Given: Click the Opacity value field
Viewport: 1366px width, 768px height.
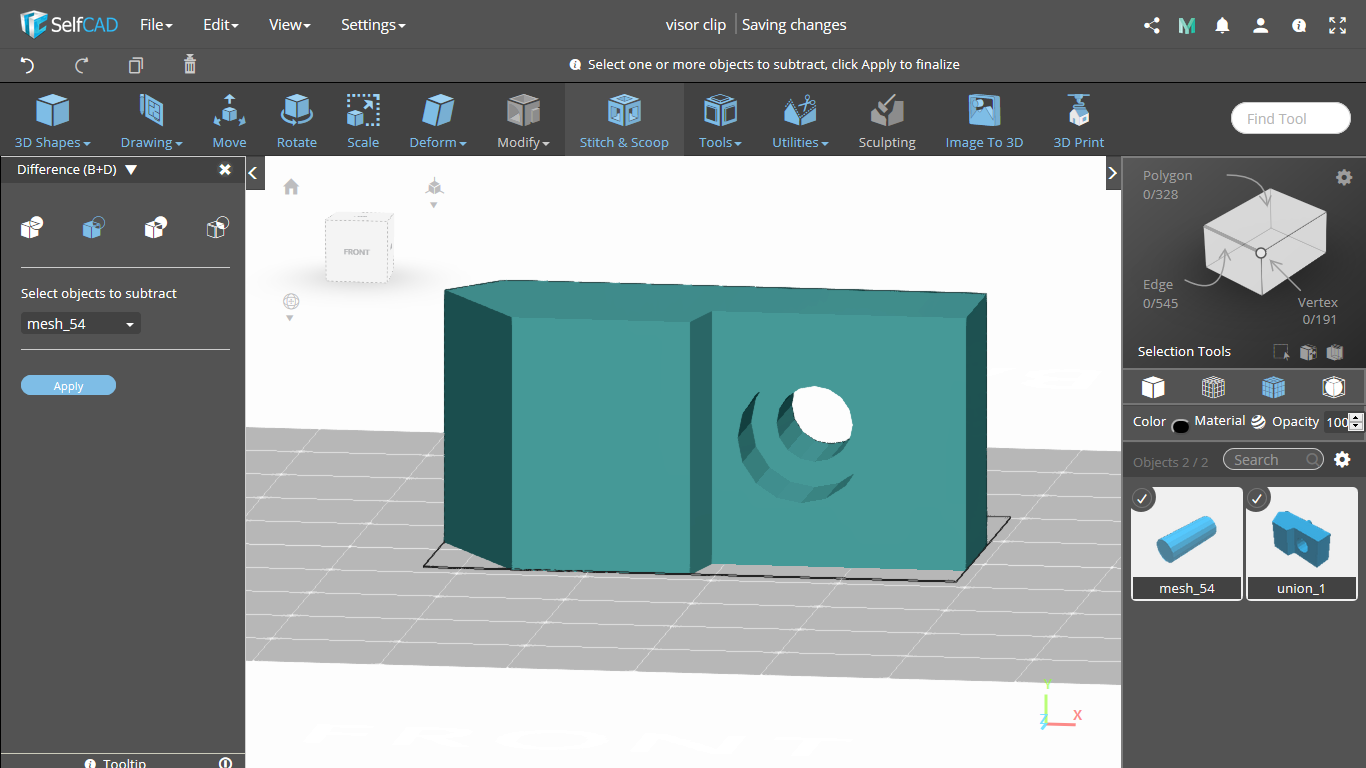Looking at the screenshot, I should pos(1336,423).
